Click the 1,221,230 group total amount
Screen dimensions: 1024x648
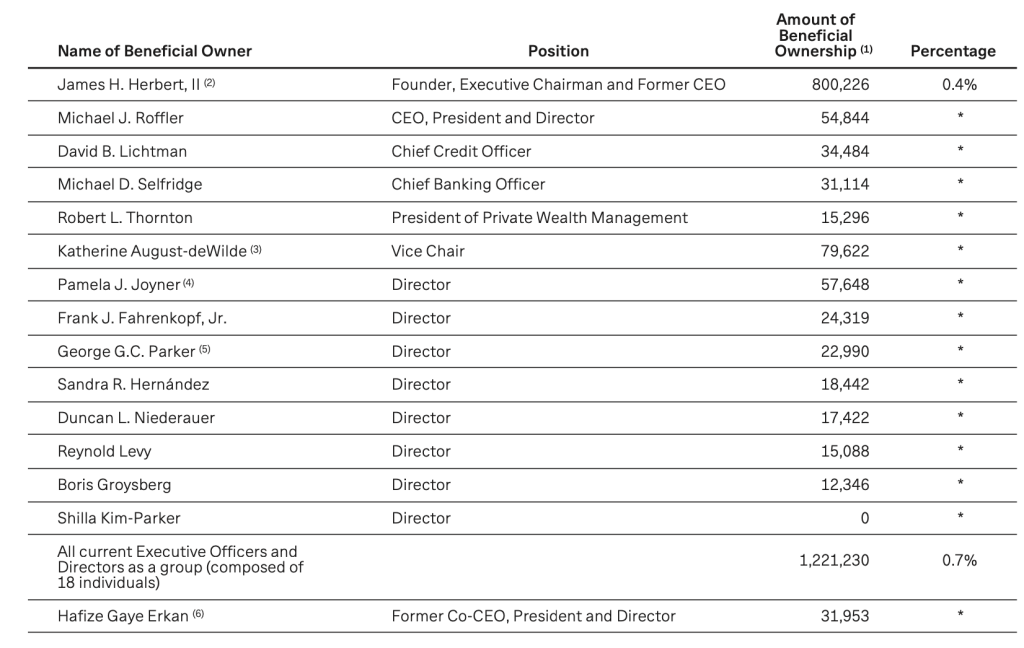[834, 561]
